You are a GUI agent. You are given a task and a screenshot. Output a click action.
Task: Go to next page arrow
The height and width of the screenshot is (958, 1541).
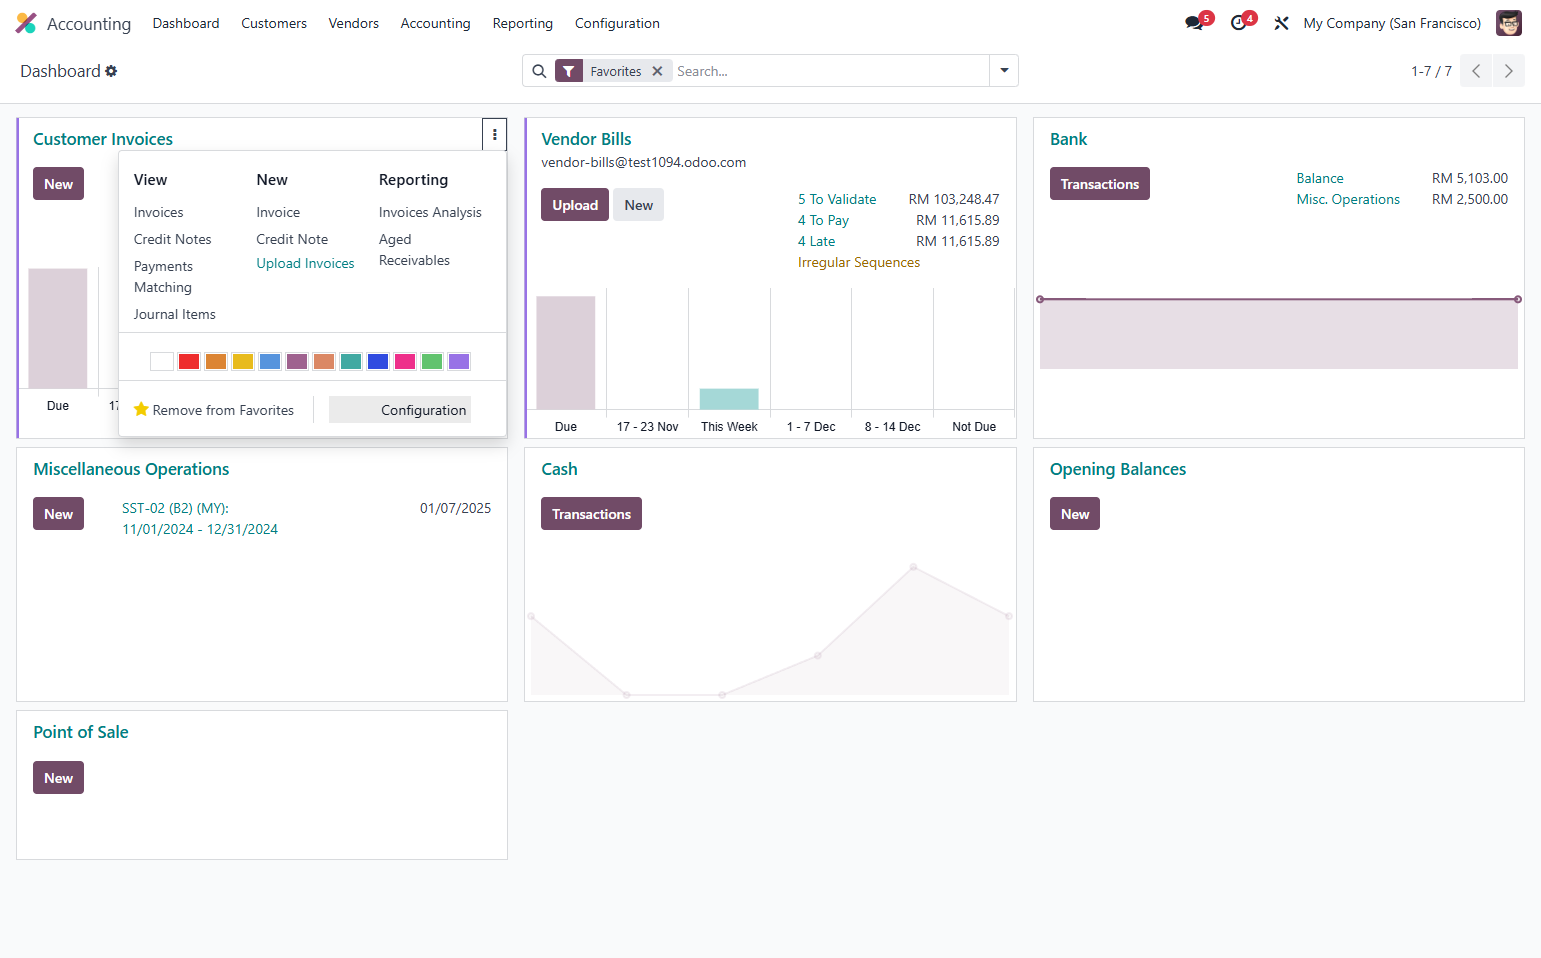tap(1509, 71)
